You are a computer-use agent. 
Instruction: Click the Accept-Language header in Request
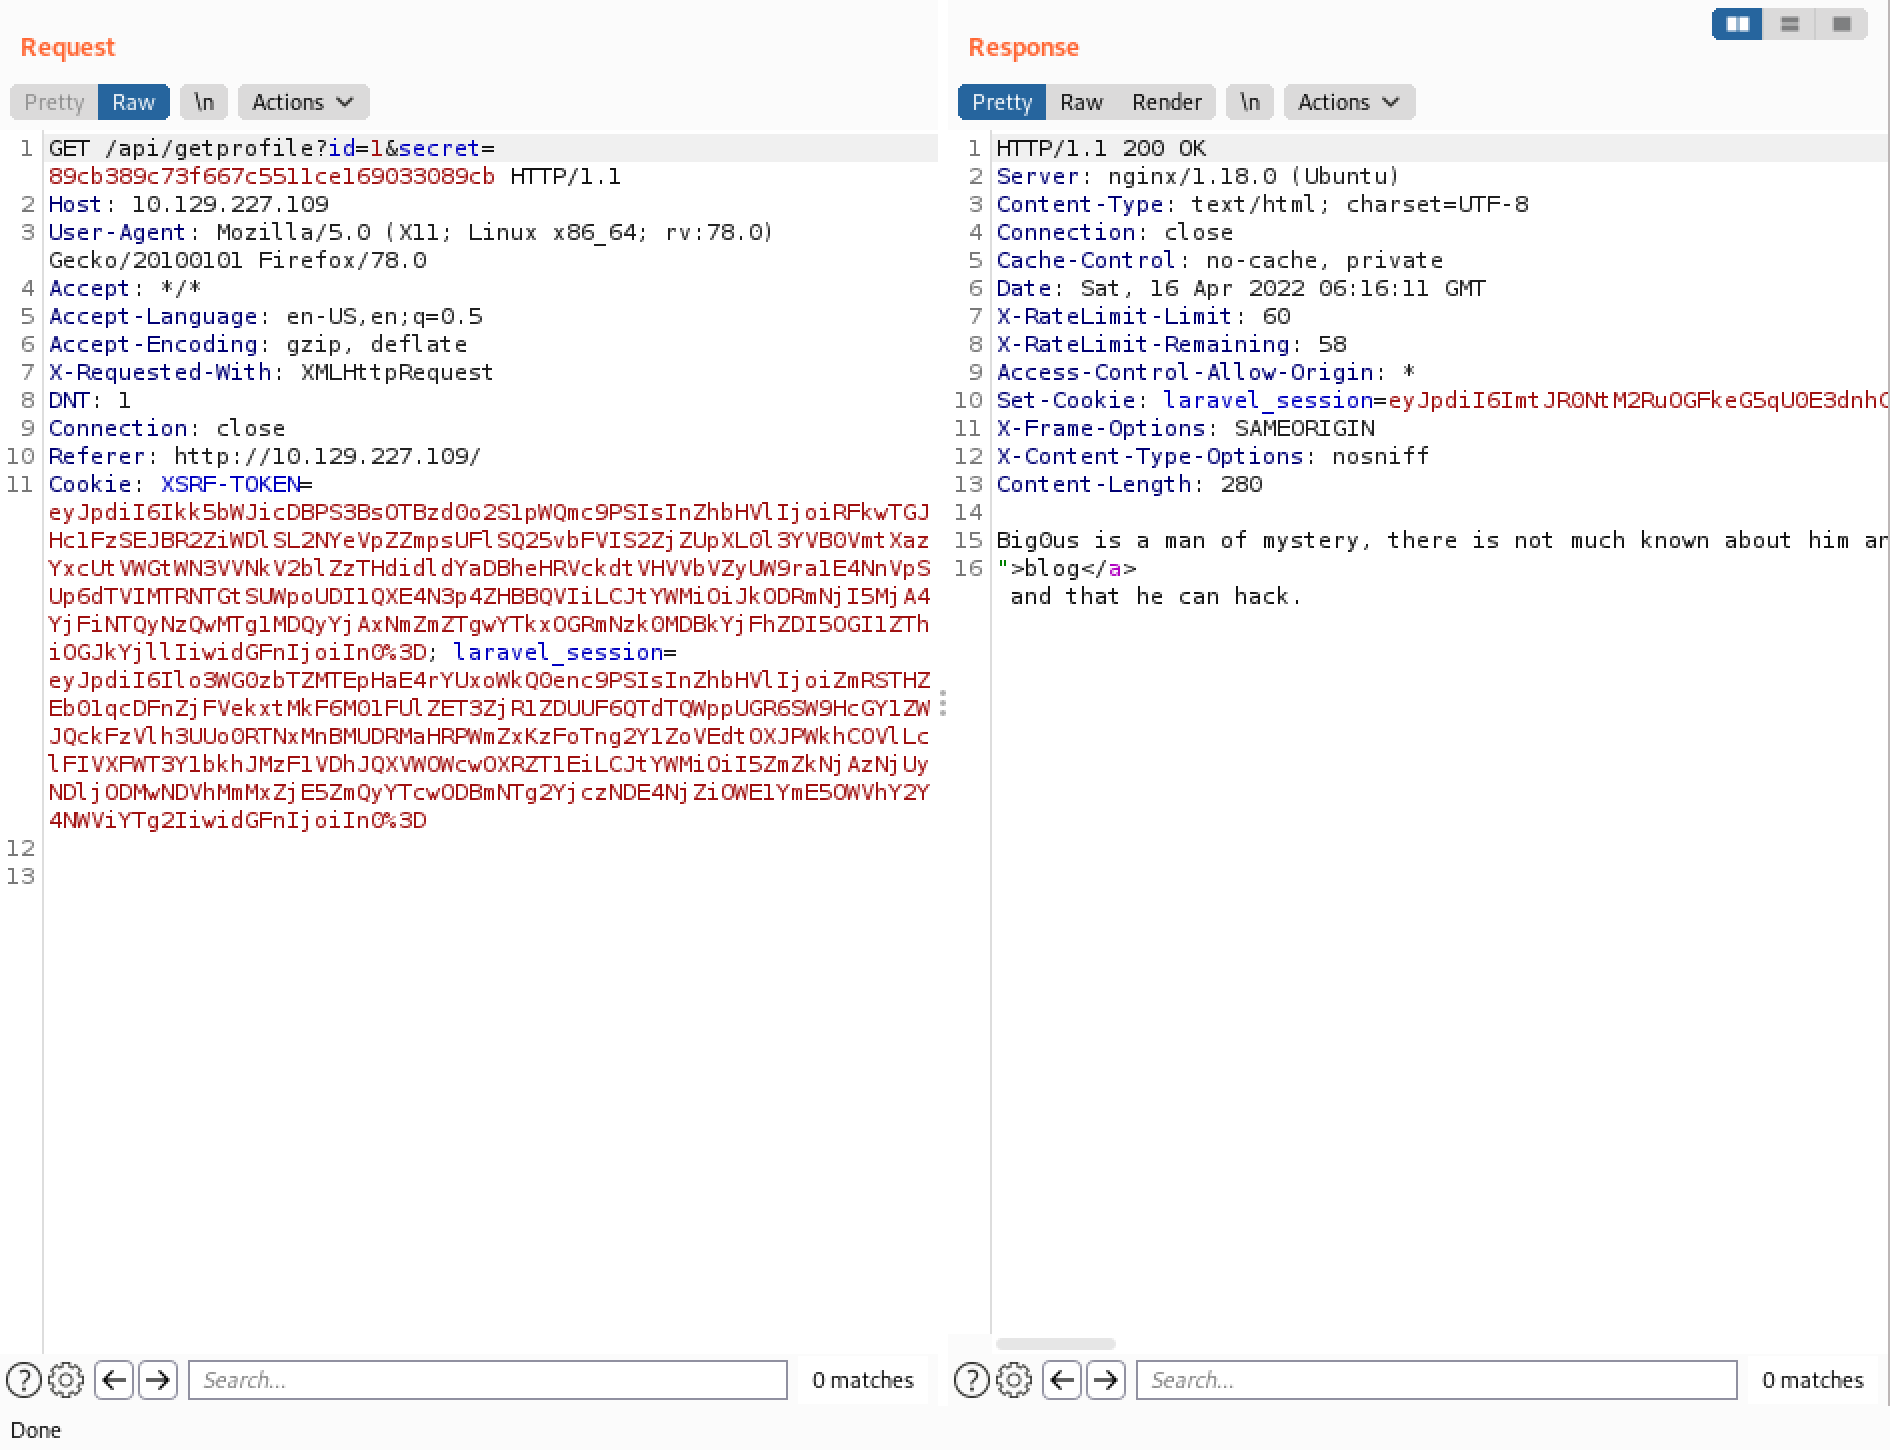[x=266, y=316]
